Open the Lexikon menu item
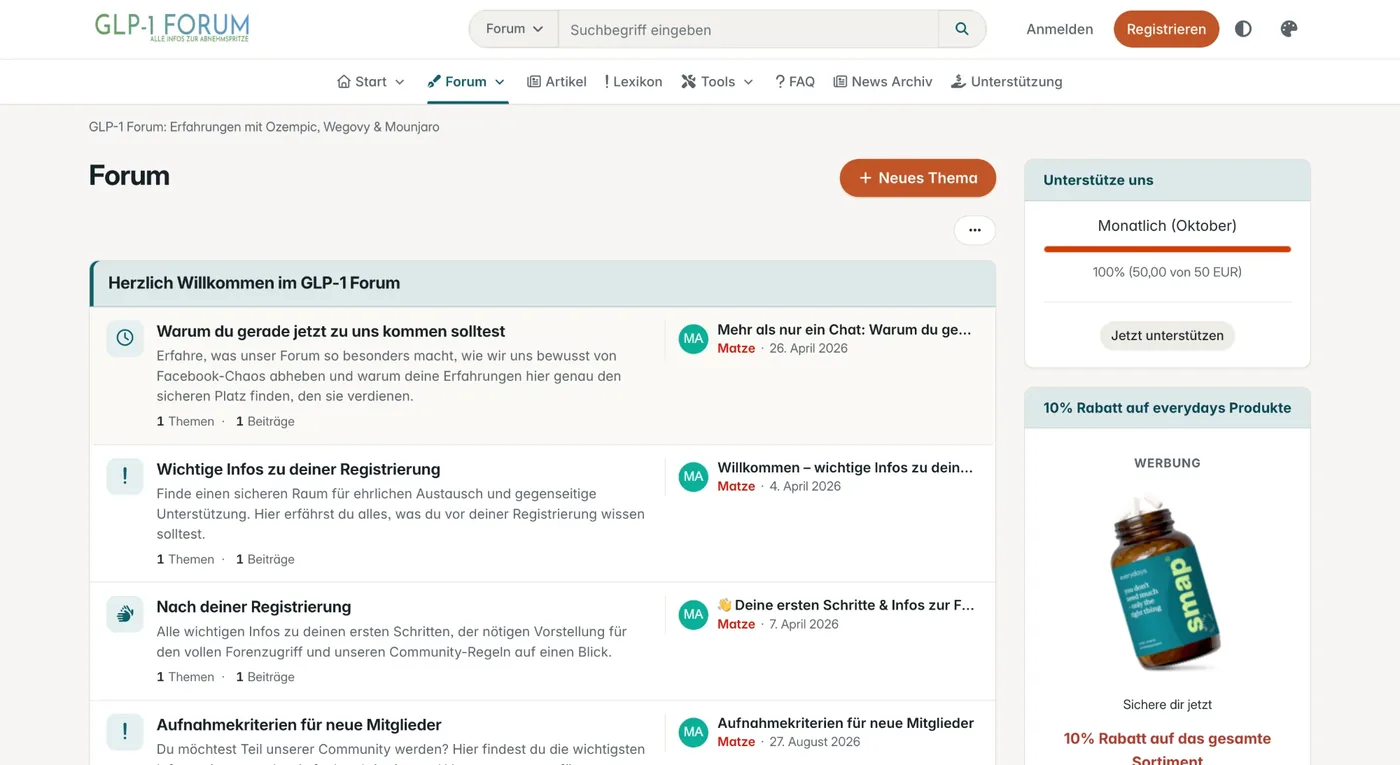The width and height of the screenshot is (1400, 765). click(634, 82)
